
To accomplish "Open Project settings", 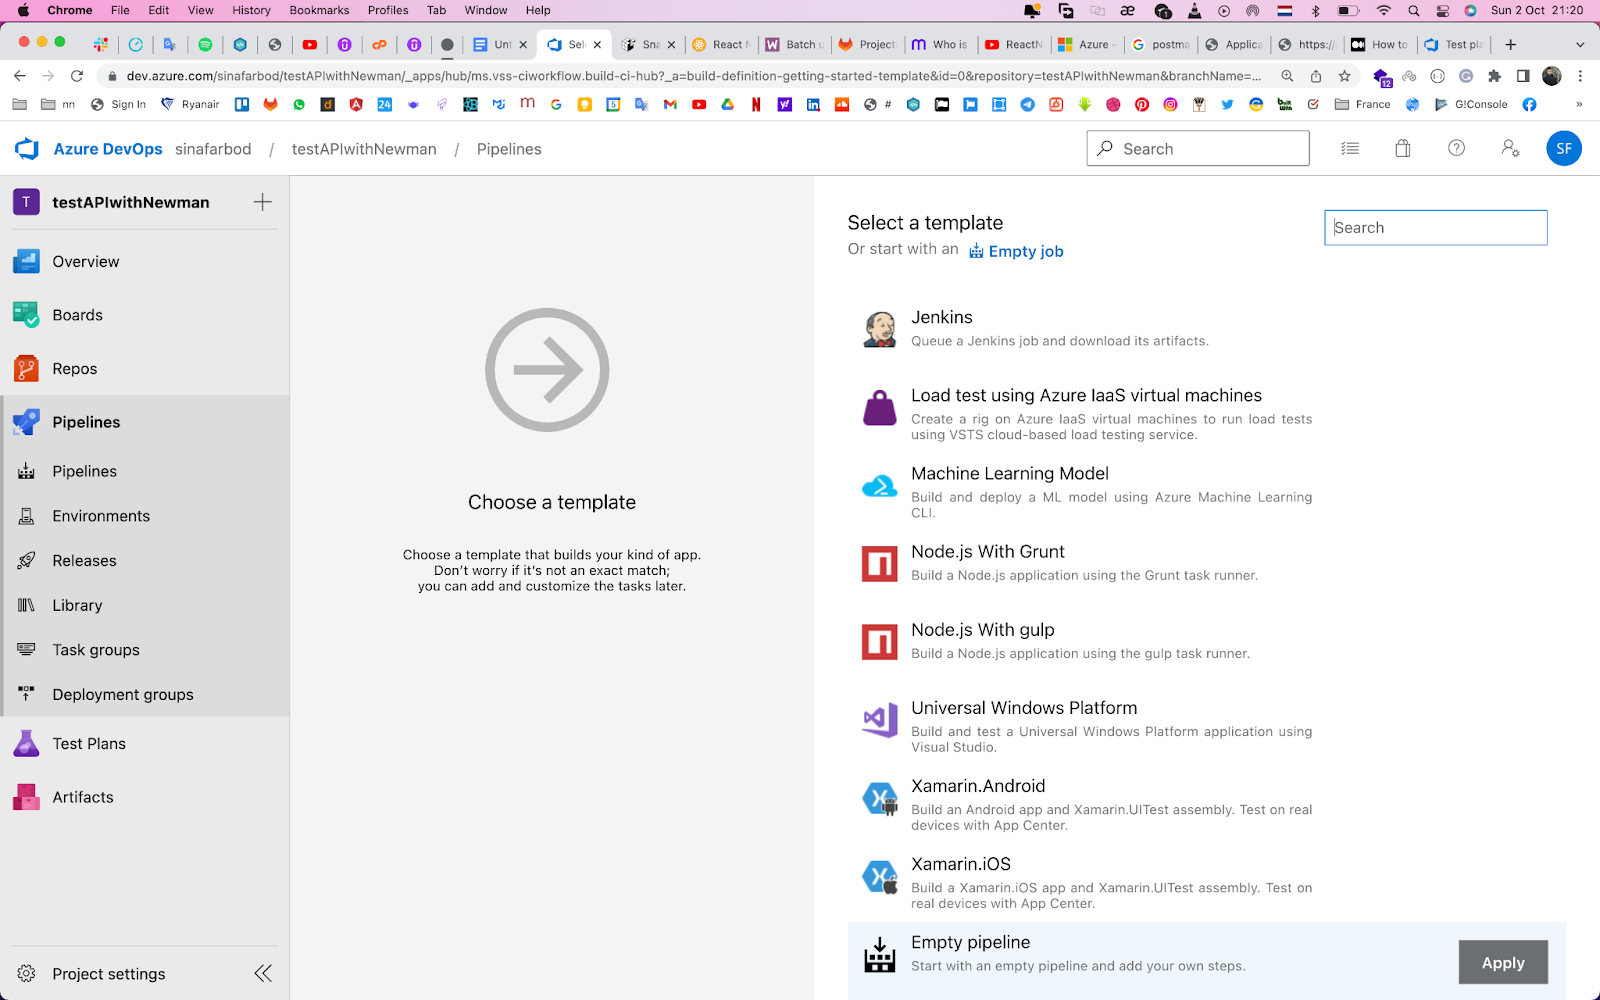I will [108, 974].
